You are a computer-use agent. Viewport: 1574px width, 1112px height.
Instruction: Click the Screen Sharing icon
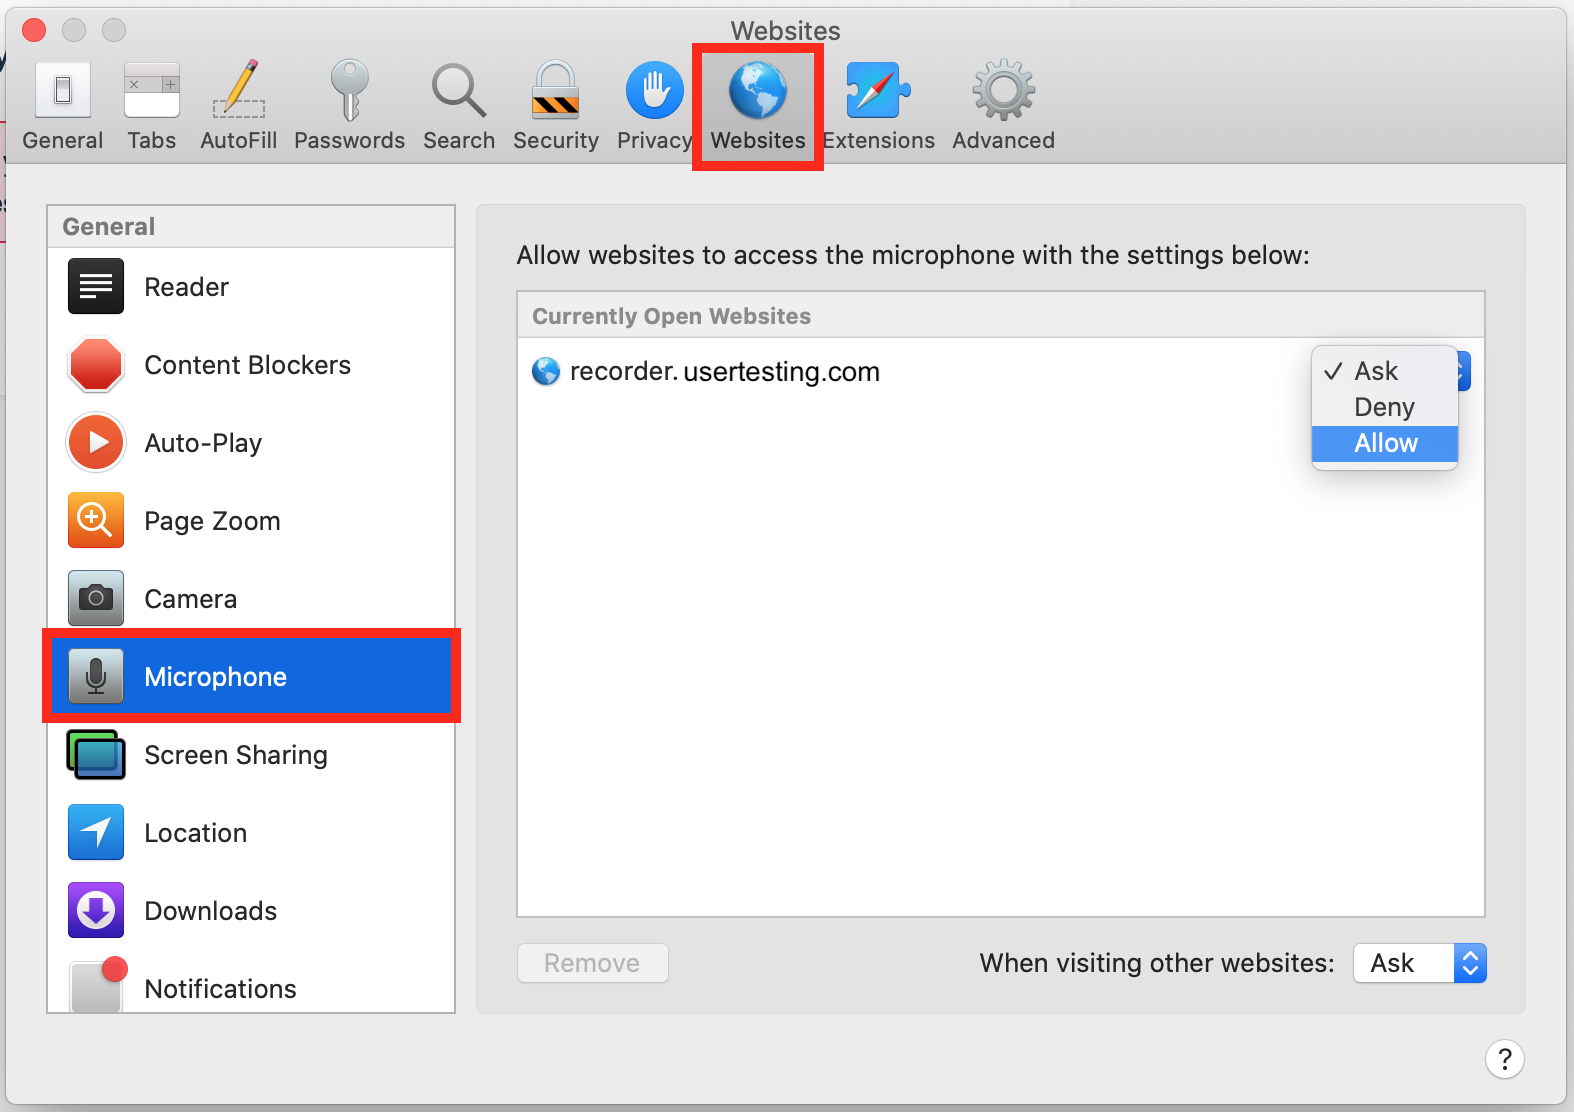[x=96, y=754]
